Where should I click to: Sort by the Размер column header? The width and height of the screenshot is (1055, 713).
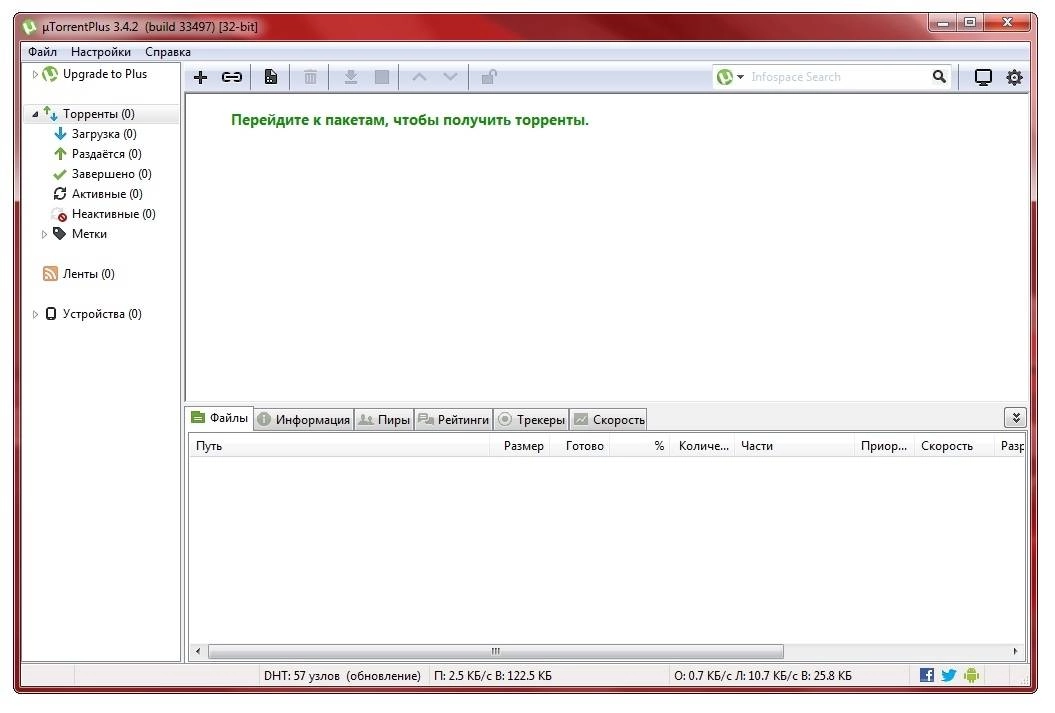(520, 446)
